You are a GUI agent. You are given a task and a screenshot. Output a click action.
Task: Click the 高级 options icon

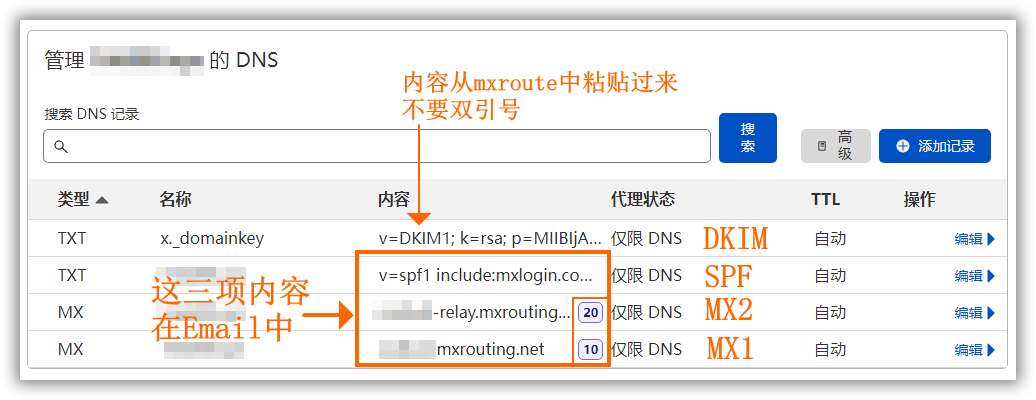click(x=822, y=146)
